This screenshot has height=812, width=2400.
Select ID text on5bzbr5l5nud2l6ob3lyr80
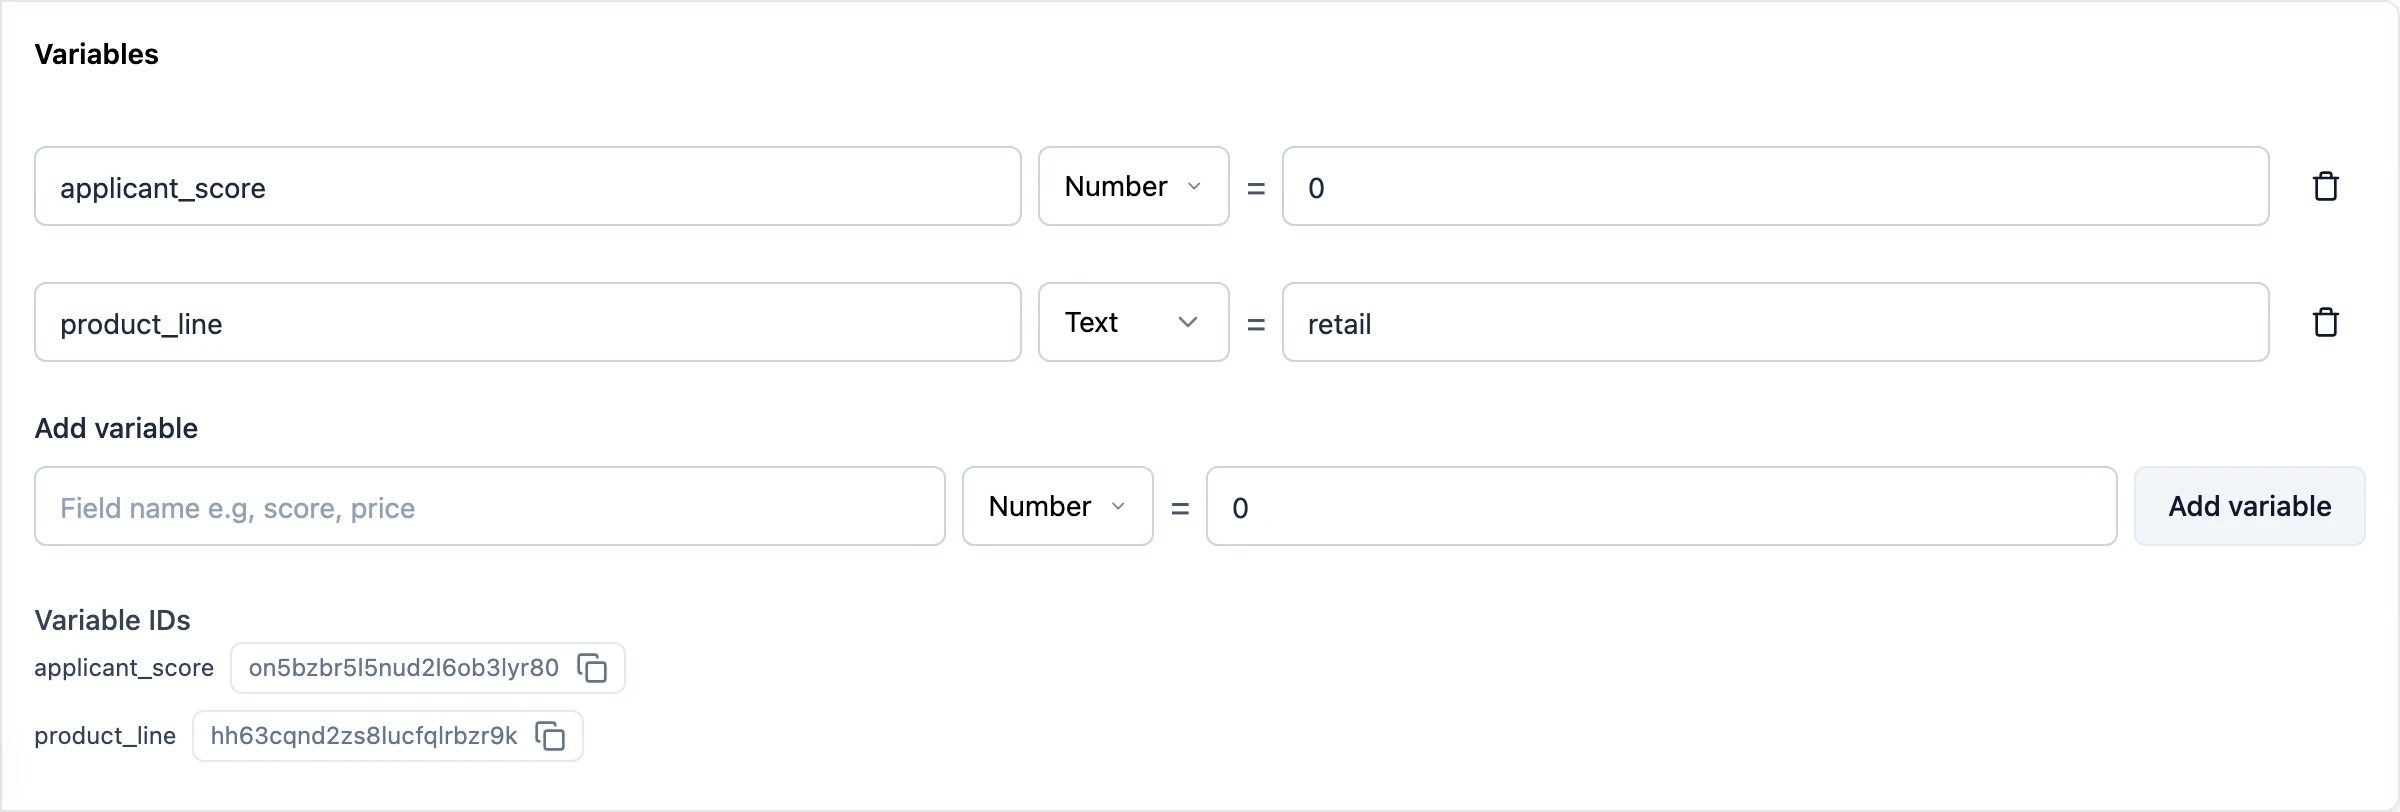point(404,668)
